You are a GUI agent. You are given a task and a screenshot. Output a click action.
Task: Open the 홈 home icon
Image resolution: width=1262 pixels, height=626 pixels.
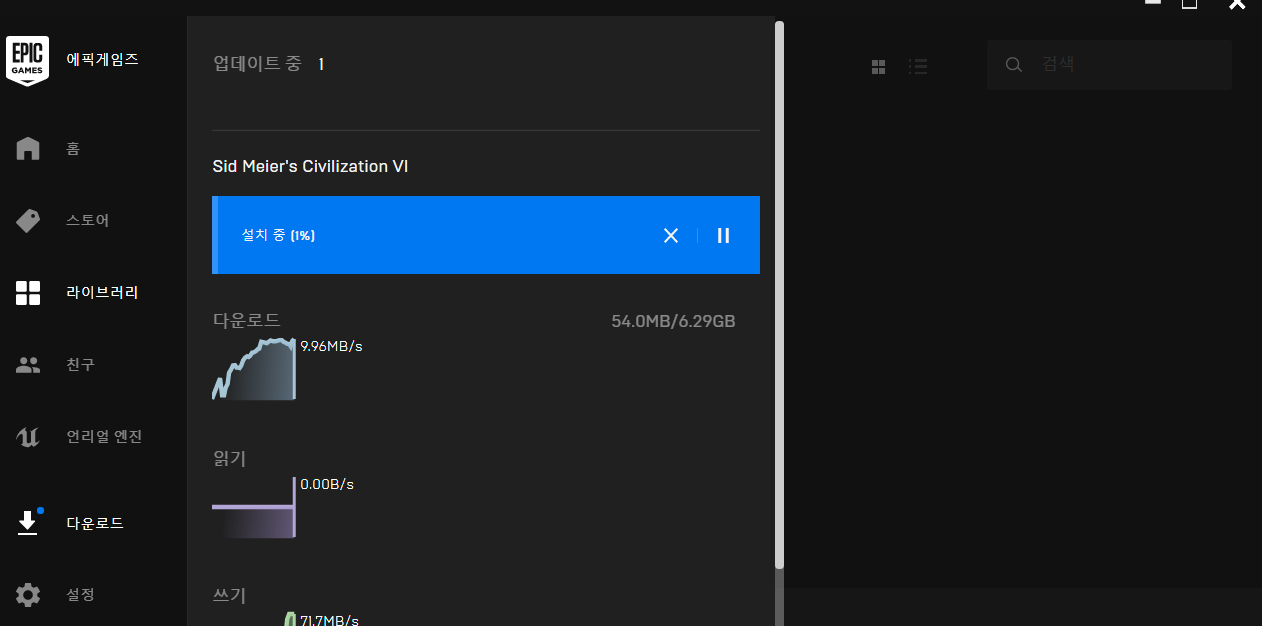[28, 149]
